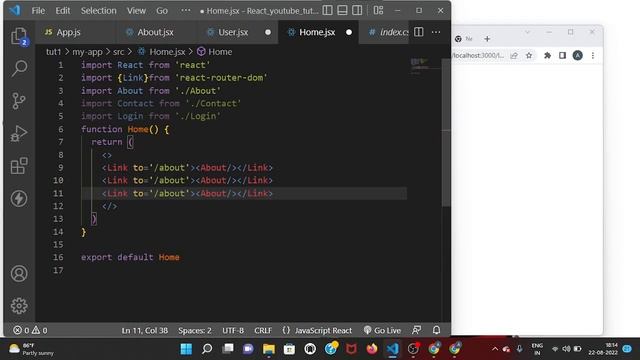Open Customize Layout icon in title bar
The height and width of the screenshot is (360, 640).
click(x=378, y=10)
